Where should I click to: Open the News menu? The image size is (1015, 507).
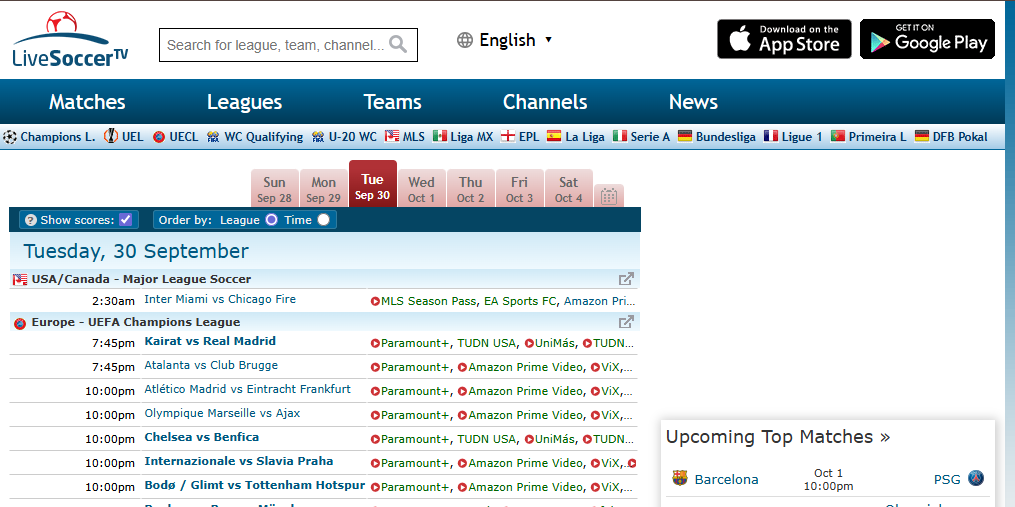coord(693,102)
